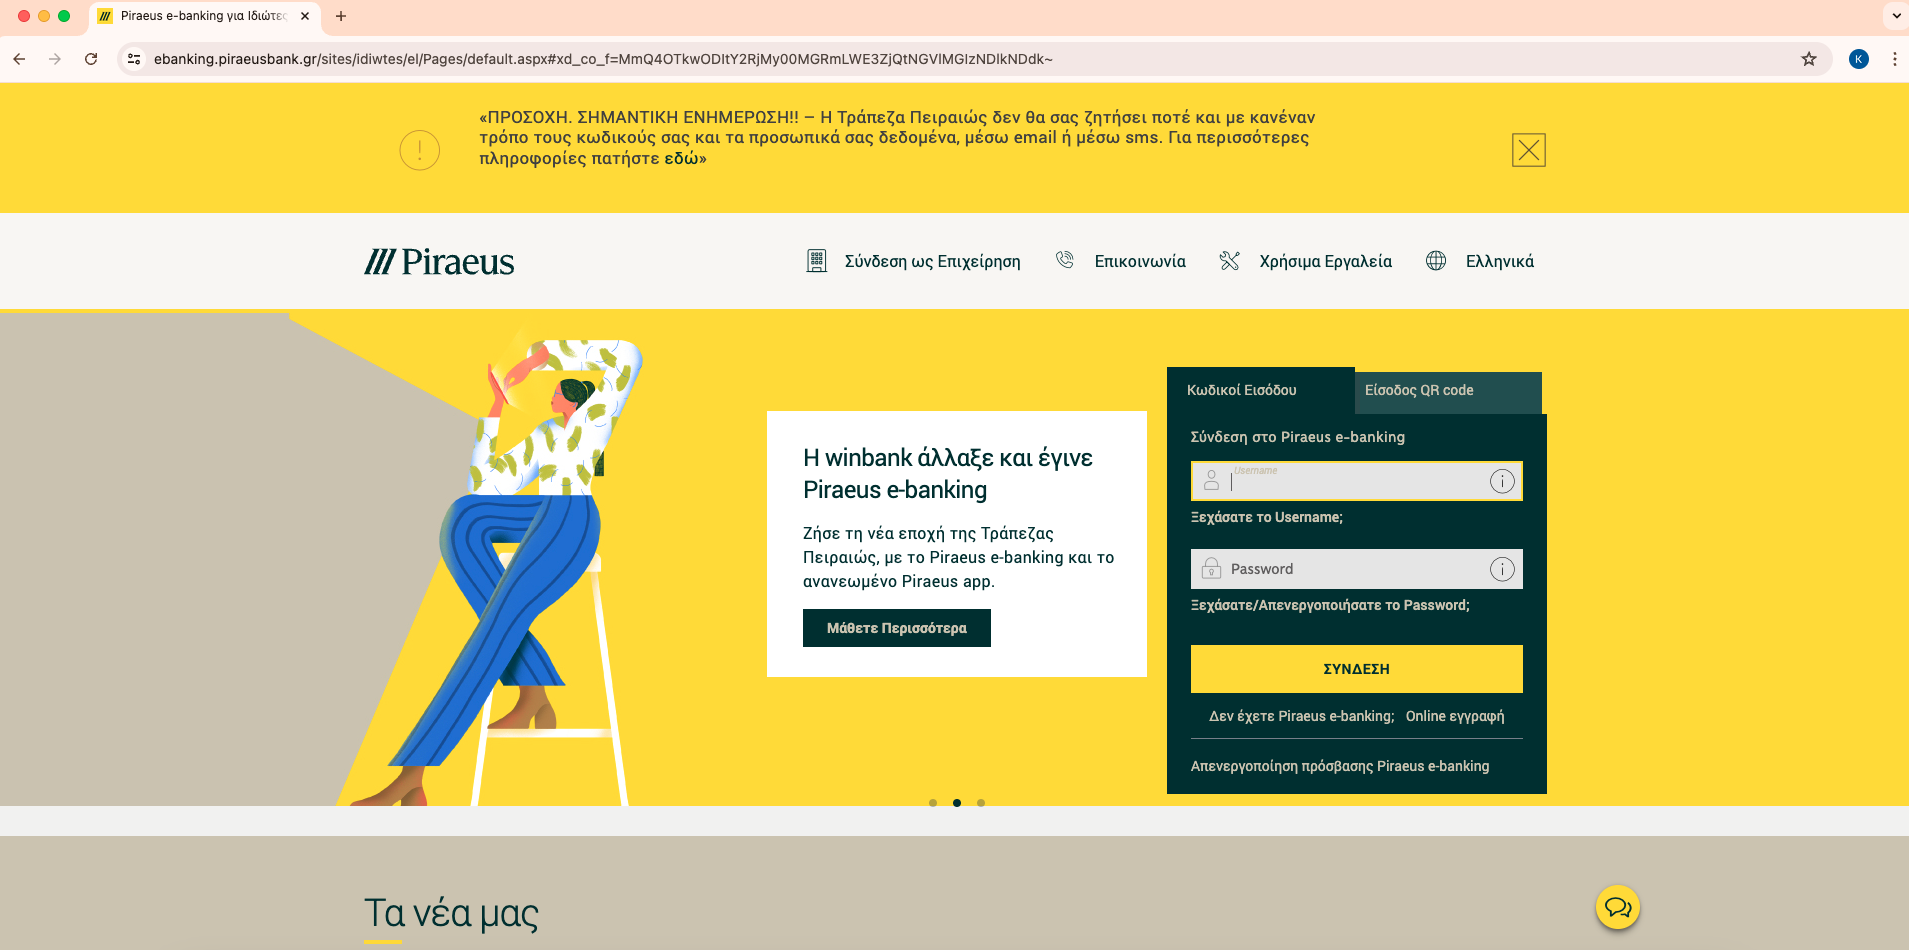Select the first carousel dot
The image size is (1909, 950).
pyautogui.click(x=933, y=803)
